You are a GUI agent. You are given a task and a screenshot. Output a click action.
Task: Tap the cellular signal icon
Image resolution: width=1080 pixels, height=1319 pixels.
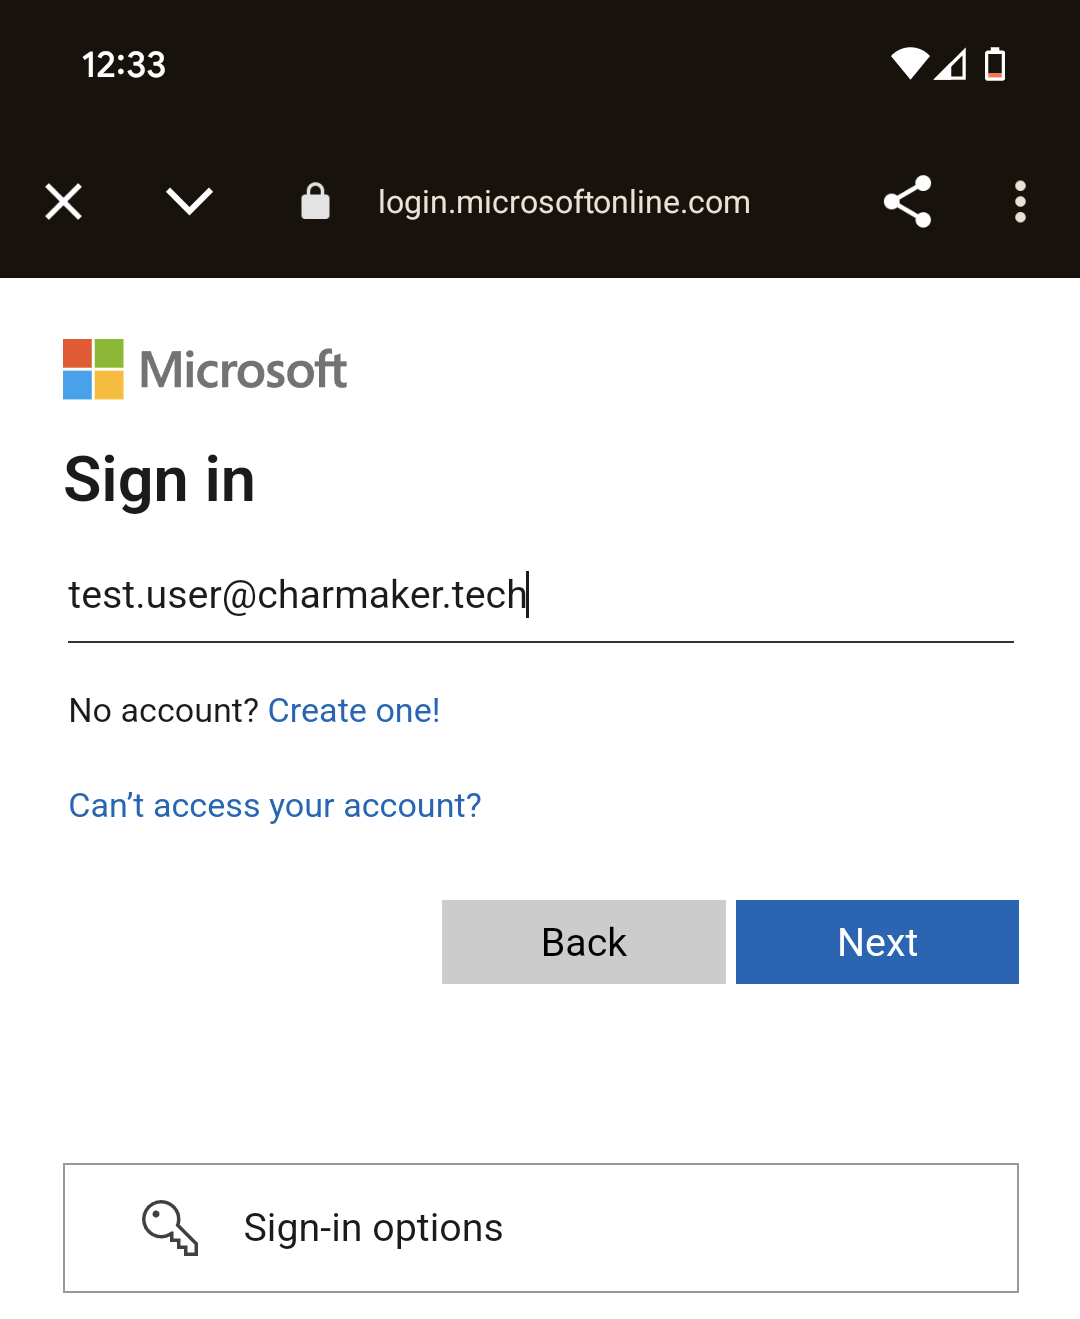951,64
